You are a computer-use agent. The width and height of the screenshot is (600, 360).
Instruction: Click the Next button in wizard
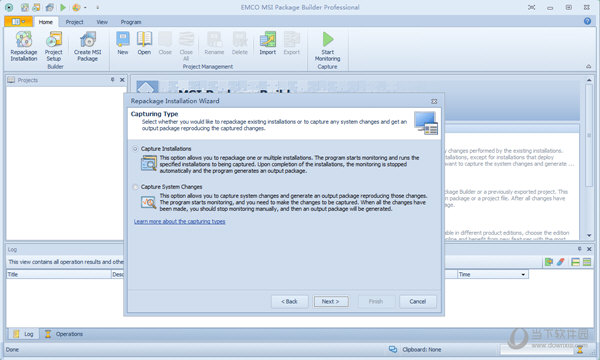pos(331,301)
